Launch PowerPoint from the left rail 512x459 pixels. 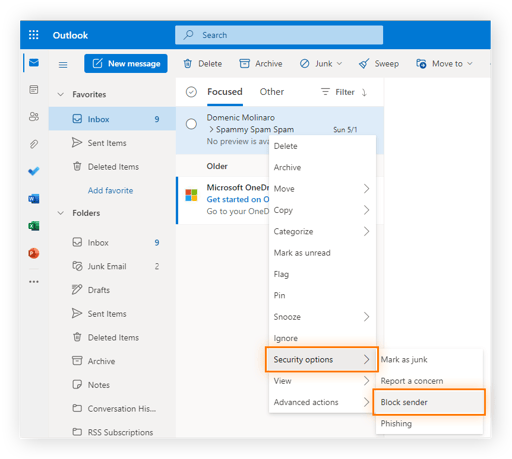pos(34,253)
